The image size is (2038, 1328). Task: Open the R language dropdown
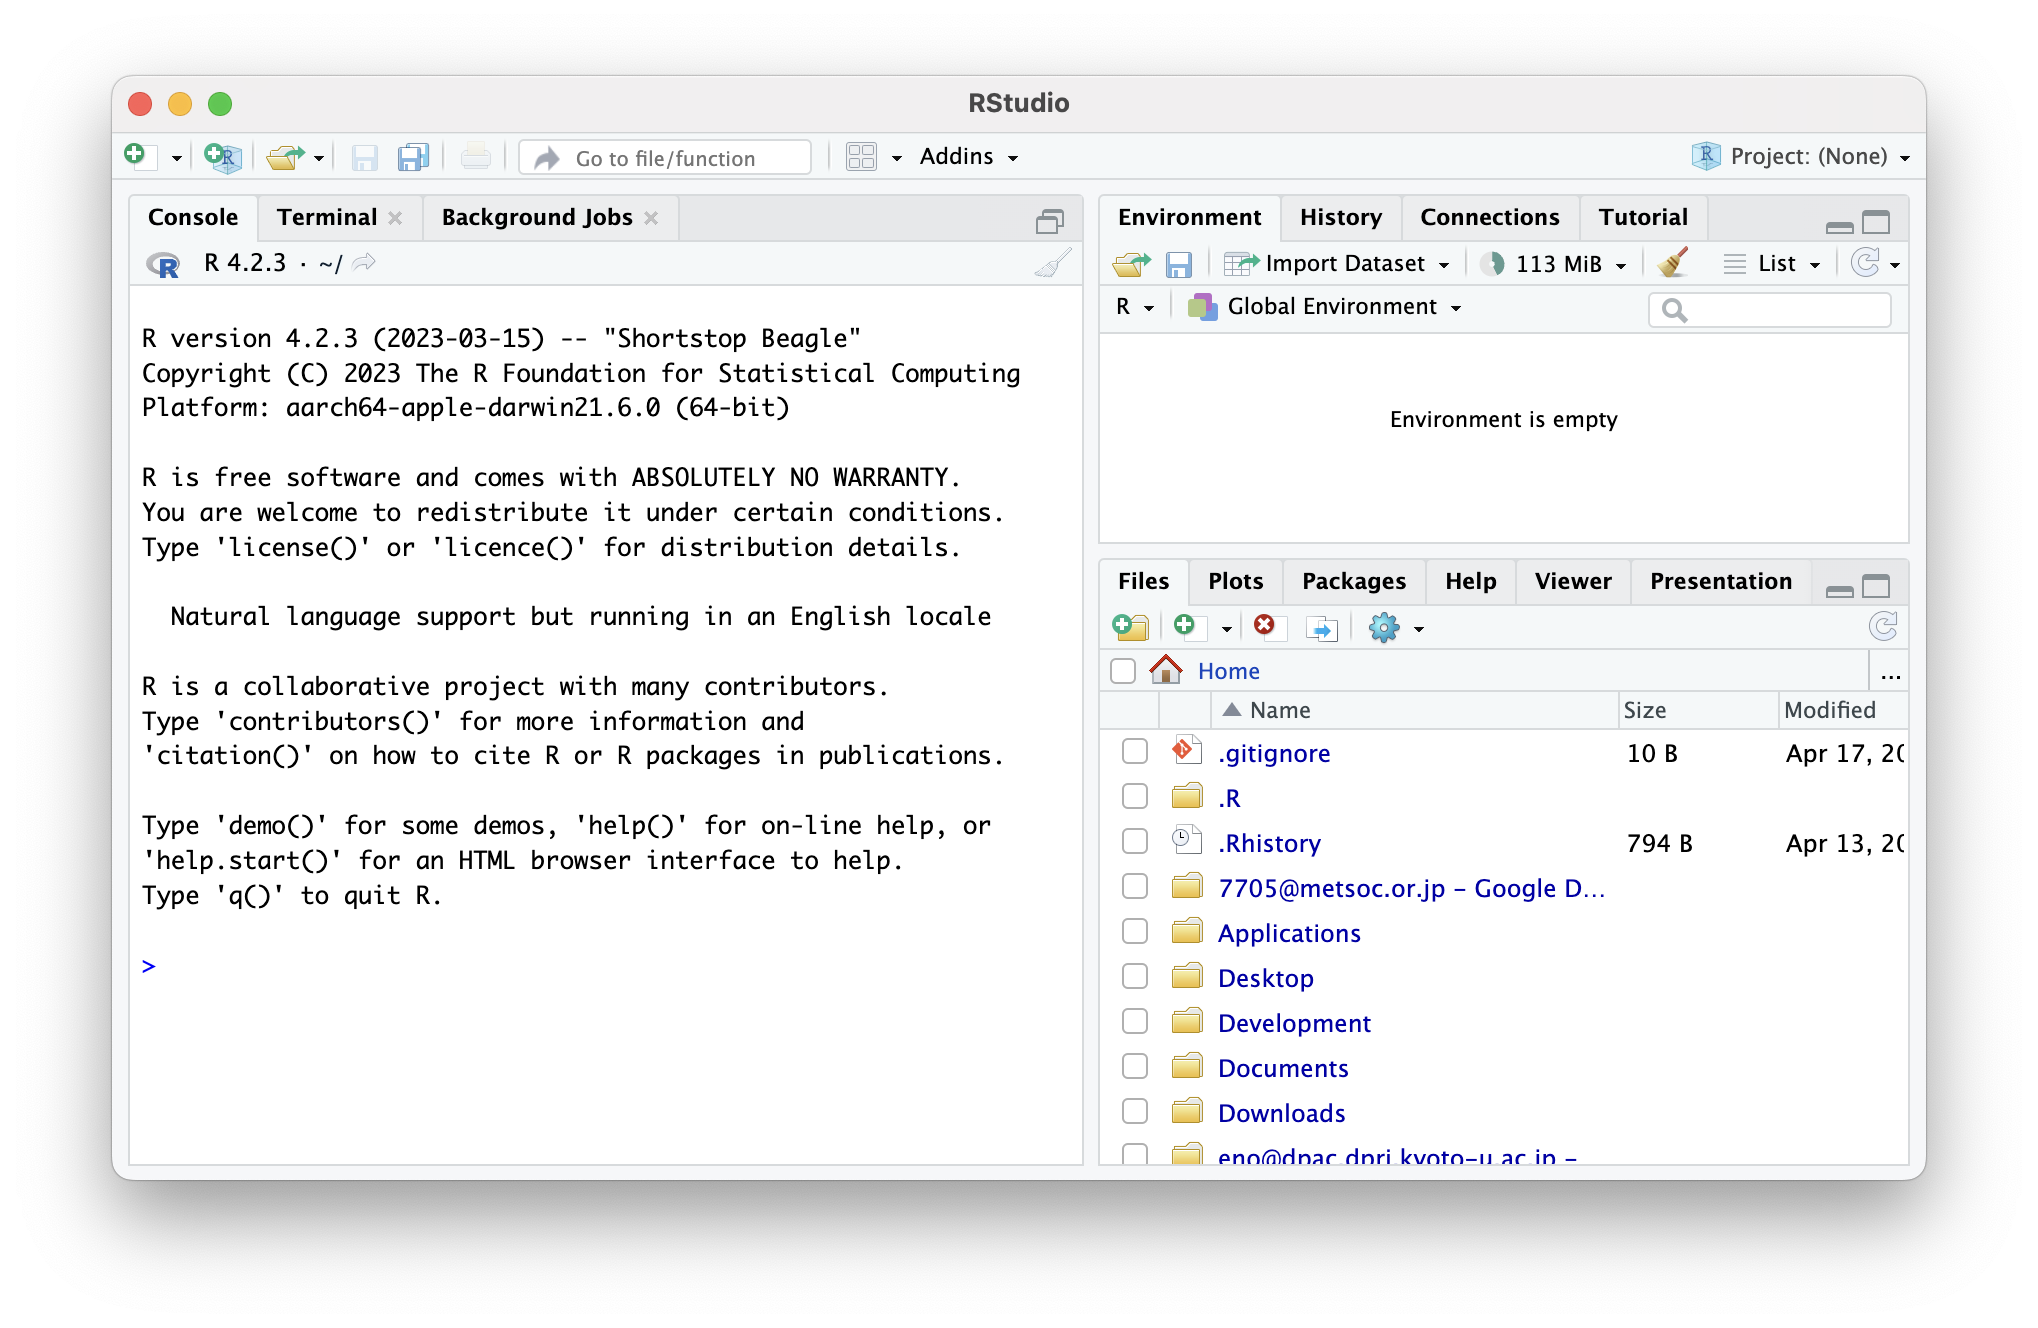pyautogui.click(x=1135, y=307)
